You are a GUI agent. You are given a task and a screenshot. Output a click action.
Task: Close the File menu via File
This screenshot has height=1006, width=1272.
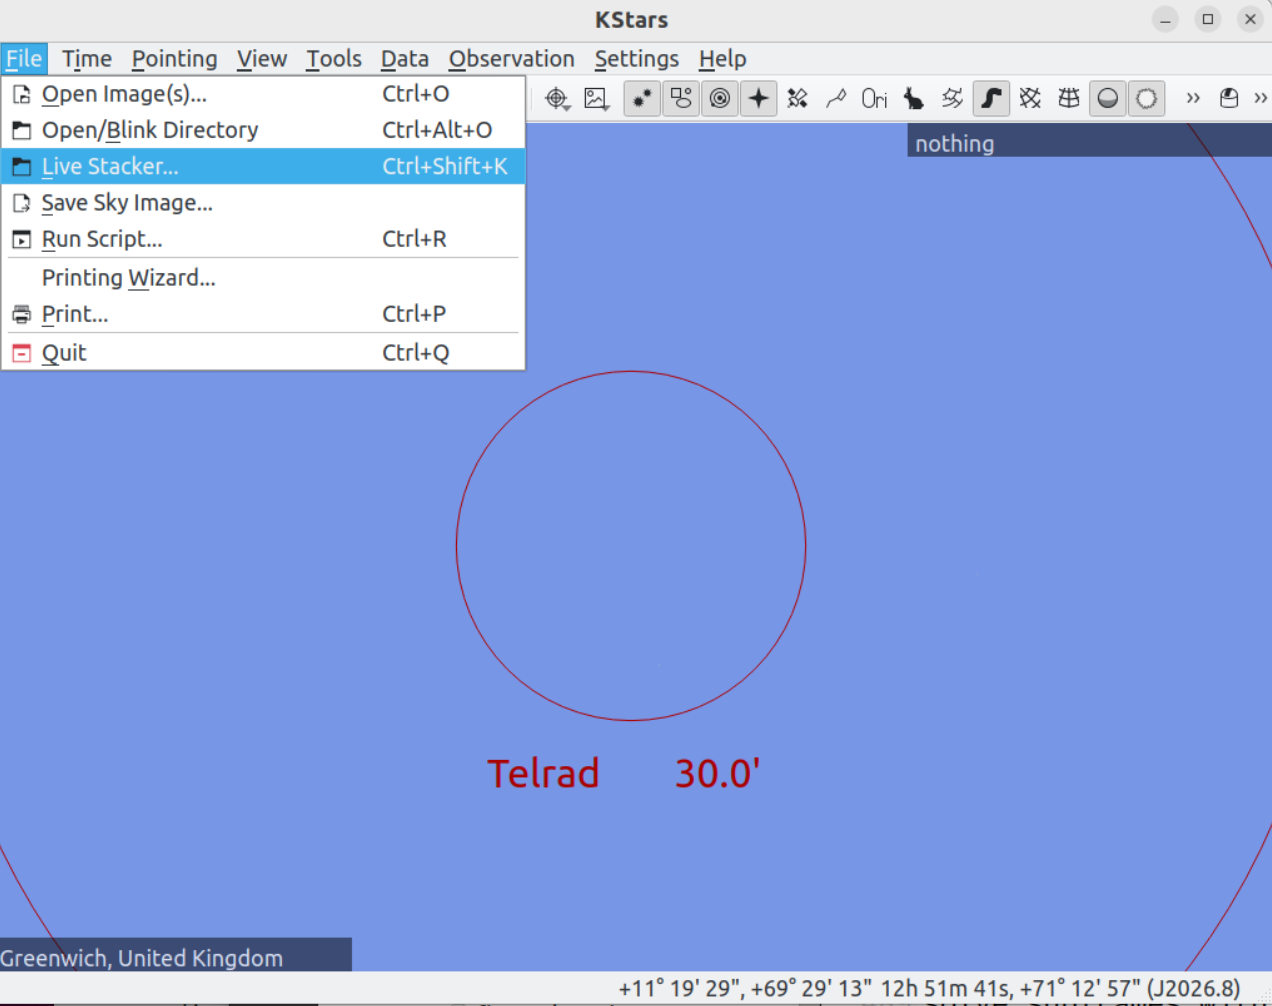click(24, 59)
